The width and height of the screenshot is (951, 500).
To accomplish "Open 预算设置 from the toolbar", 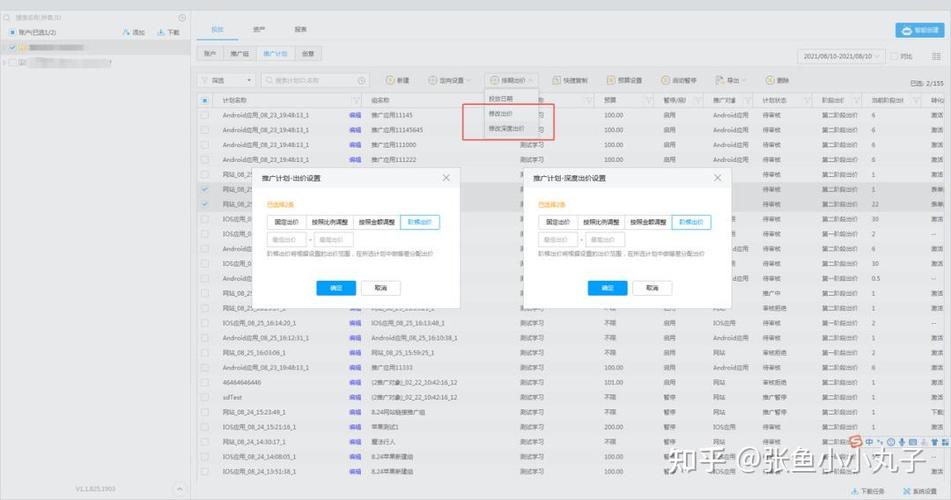I will pos(624,80).
